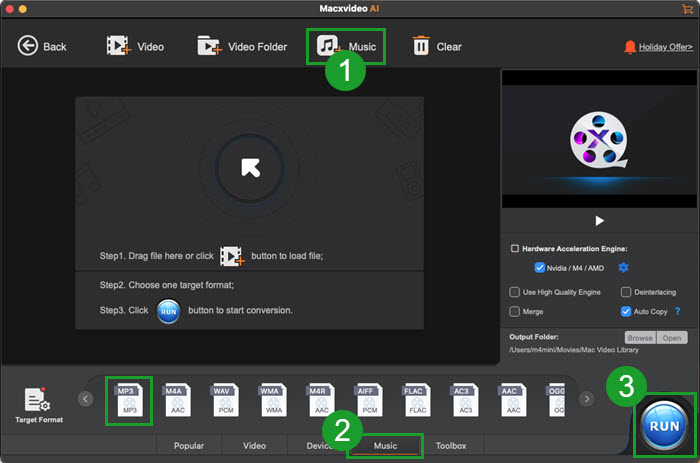
Task: Load a Video Folder
Action: pos(242,46)
